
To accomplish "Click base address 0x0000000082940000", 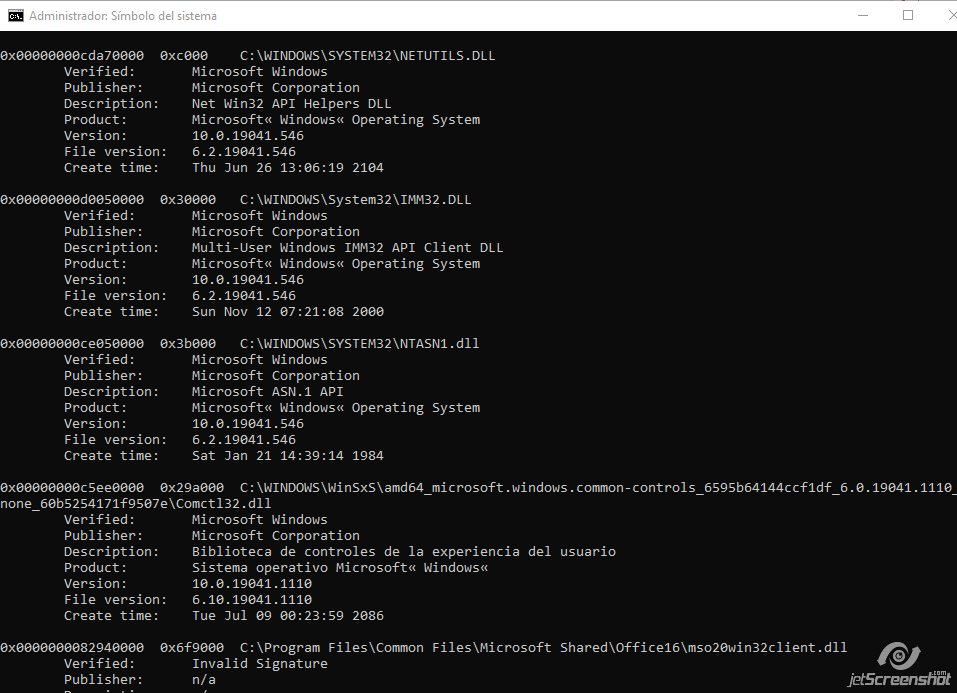I will (72, 648).
